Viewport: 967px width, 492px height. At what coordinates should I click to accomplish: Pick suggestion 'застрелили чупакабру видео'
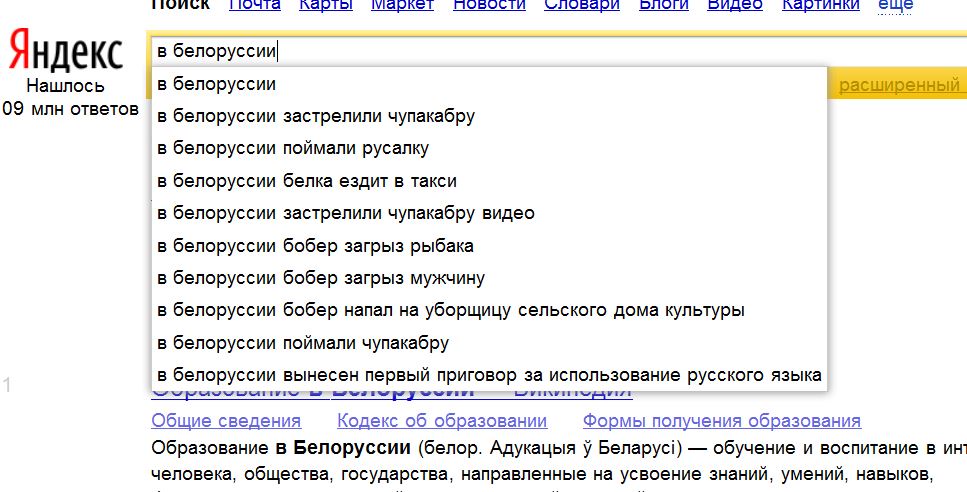tap(489, 213)
